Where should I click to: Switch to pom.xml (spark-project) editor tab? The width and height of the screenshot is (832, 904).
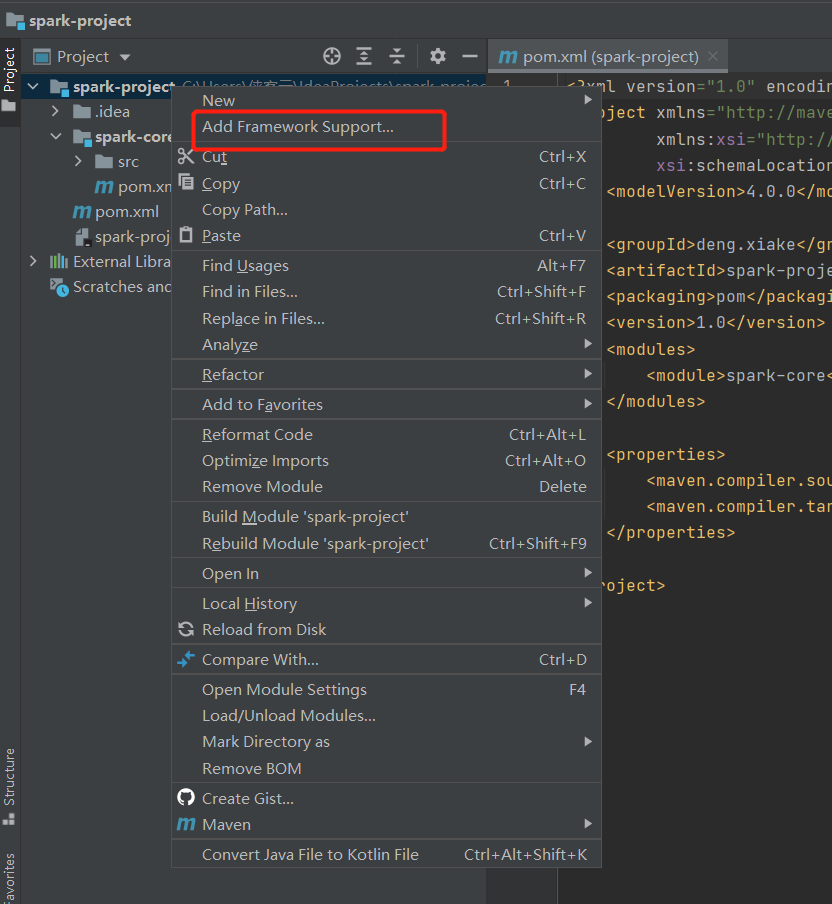tap(608, 56)
